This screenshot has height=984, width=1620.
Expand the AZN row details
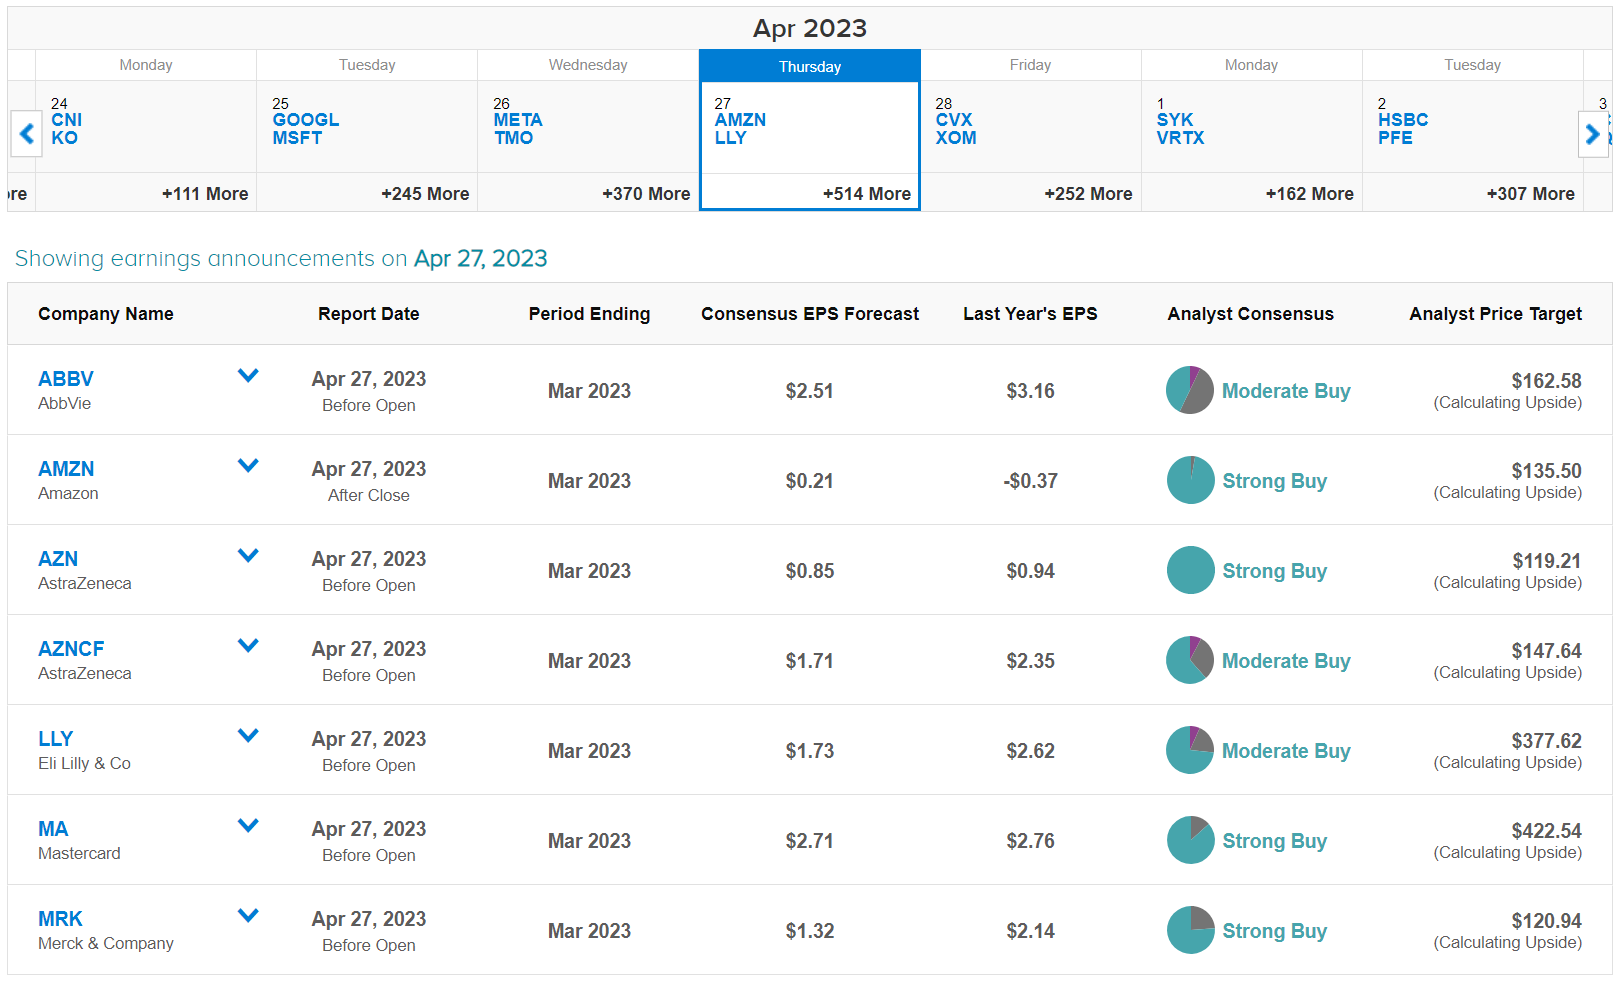248,556
